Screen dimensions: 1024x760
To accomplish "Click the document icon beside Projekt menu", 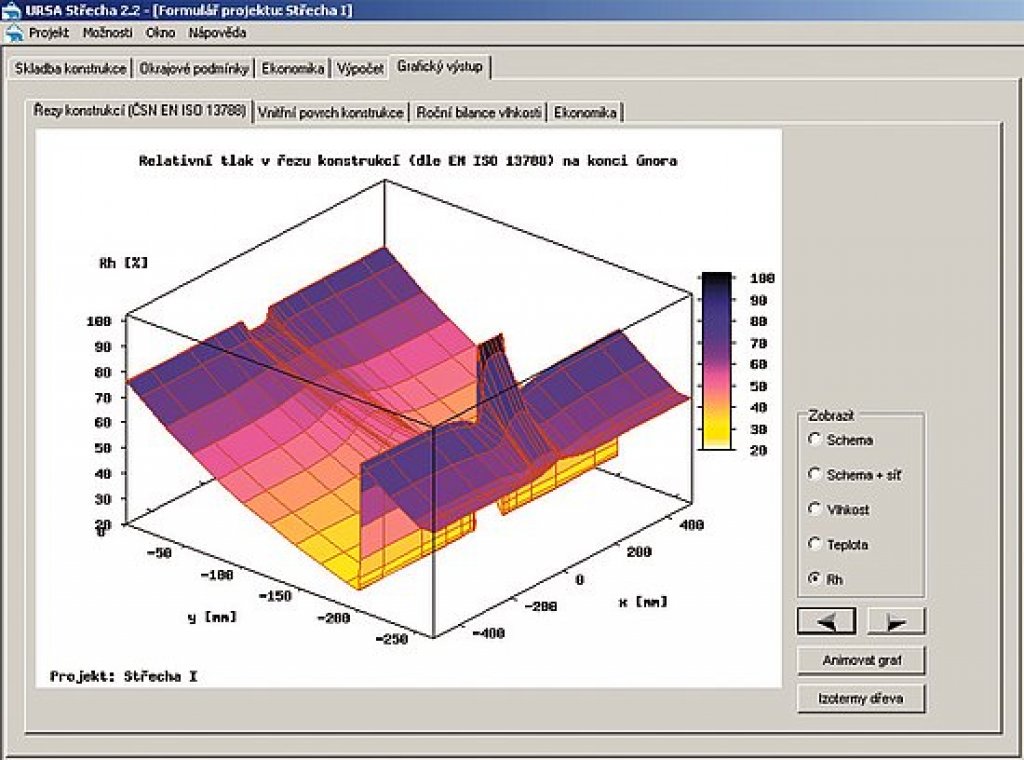I will tap(14, 32).
